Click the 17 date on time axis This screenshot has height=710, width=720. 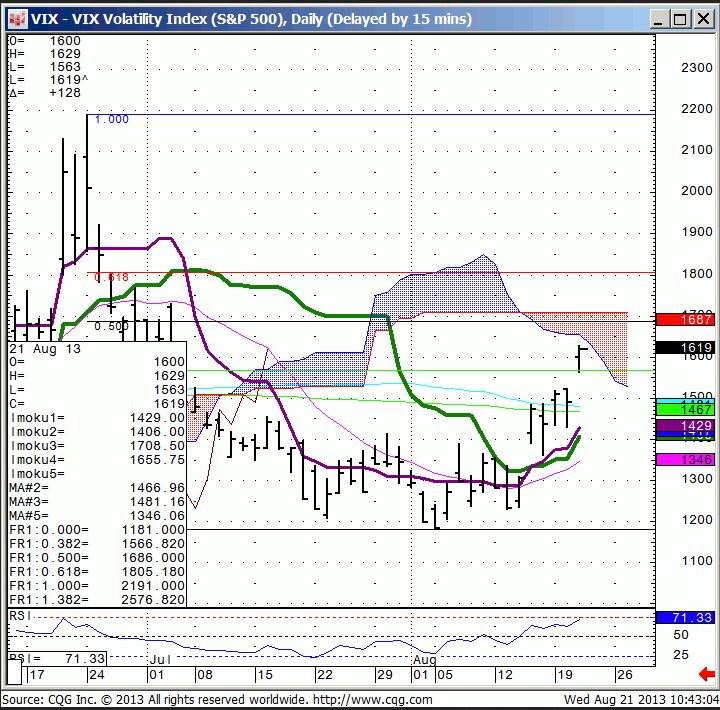(37, 675)
